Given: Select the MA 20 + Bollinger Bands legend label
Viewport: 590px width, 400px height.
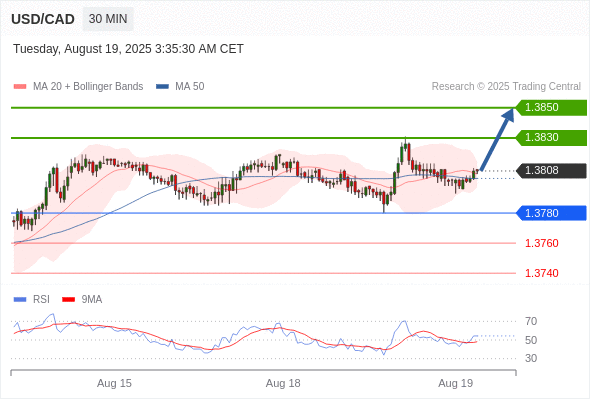Looking at the screenshot, I should (88, 87).
